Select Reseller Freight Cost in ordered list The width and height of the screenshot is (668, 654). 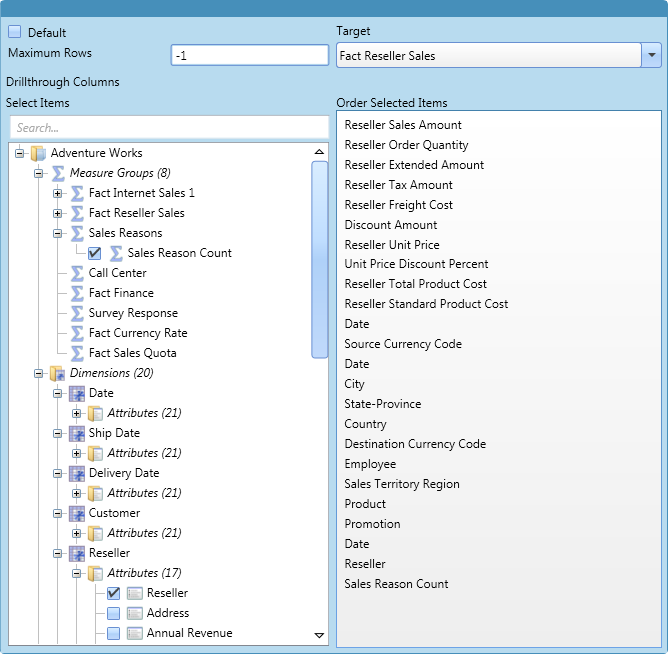(x=398, y=205)
